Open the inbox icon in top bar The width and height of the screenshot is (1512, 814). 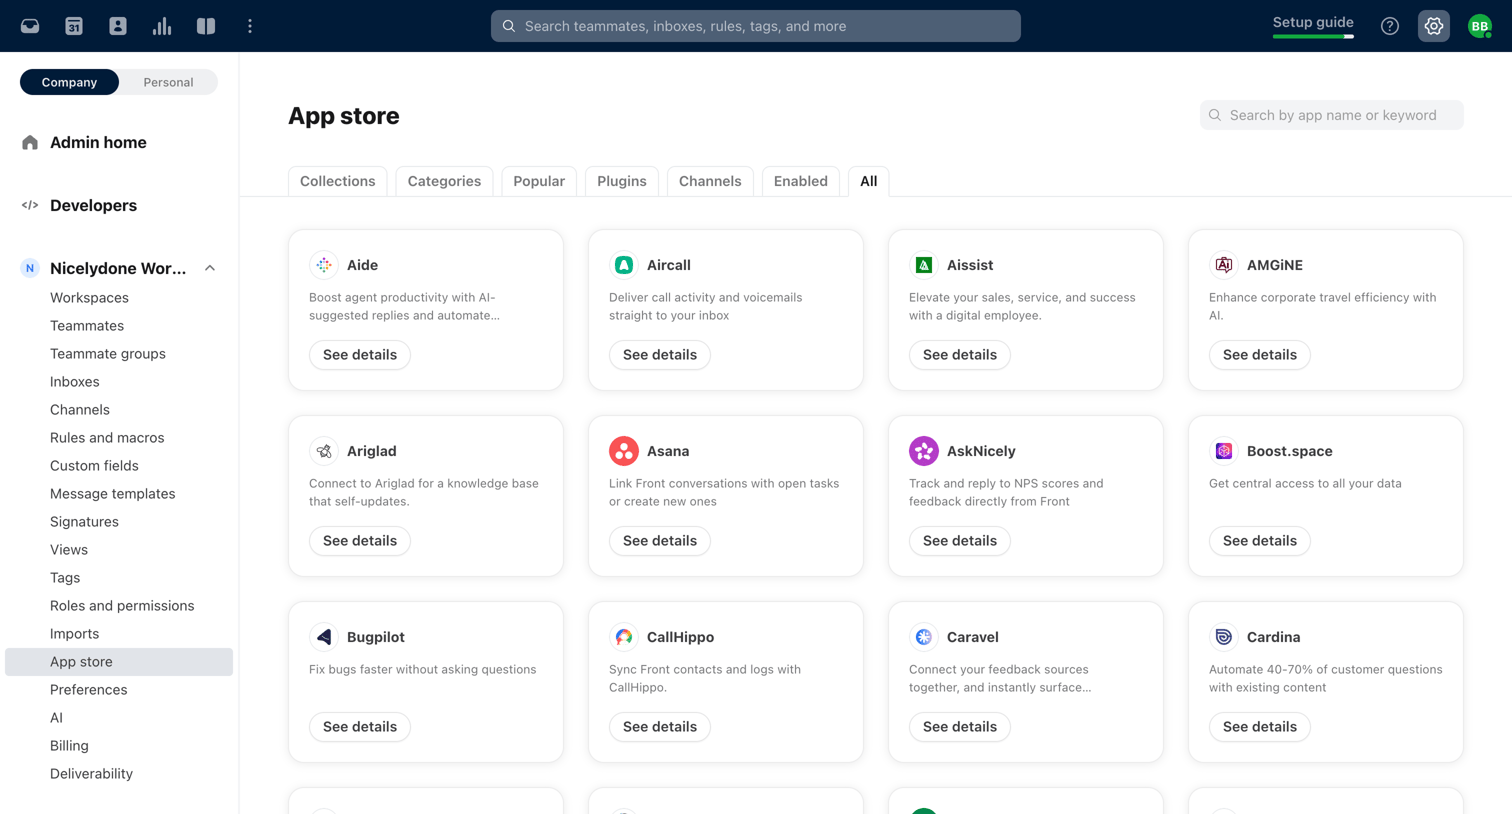30,26
